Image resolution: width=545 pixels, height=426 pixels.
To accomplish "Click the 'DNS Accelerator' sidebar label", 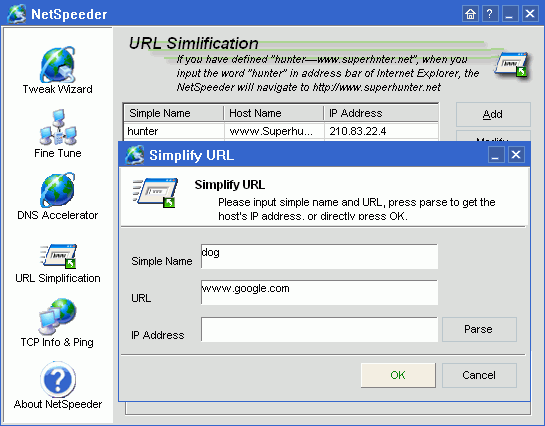I will pos(58,215).
